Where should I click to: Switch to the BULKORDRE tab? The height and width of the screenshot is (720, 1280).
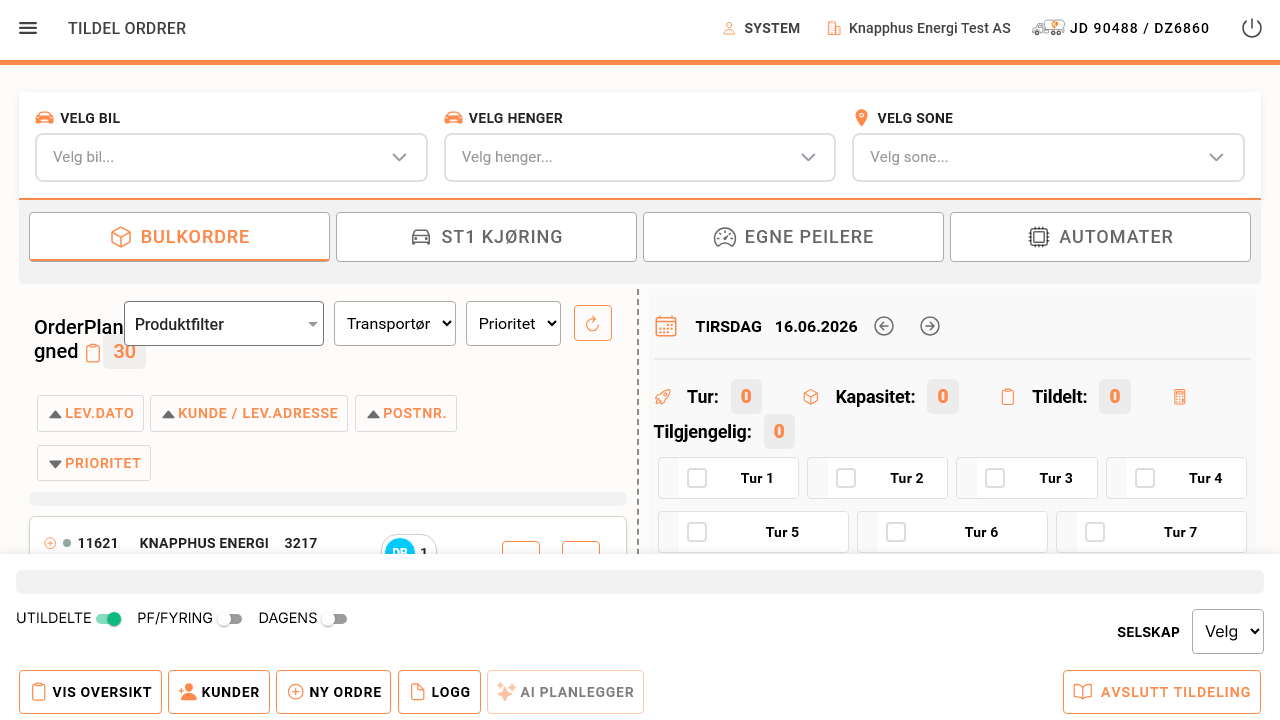point(180,237)
